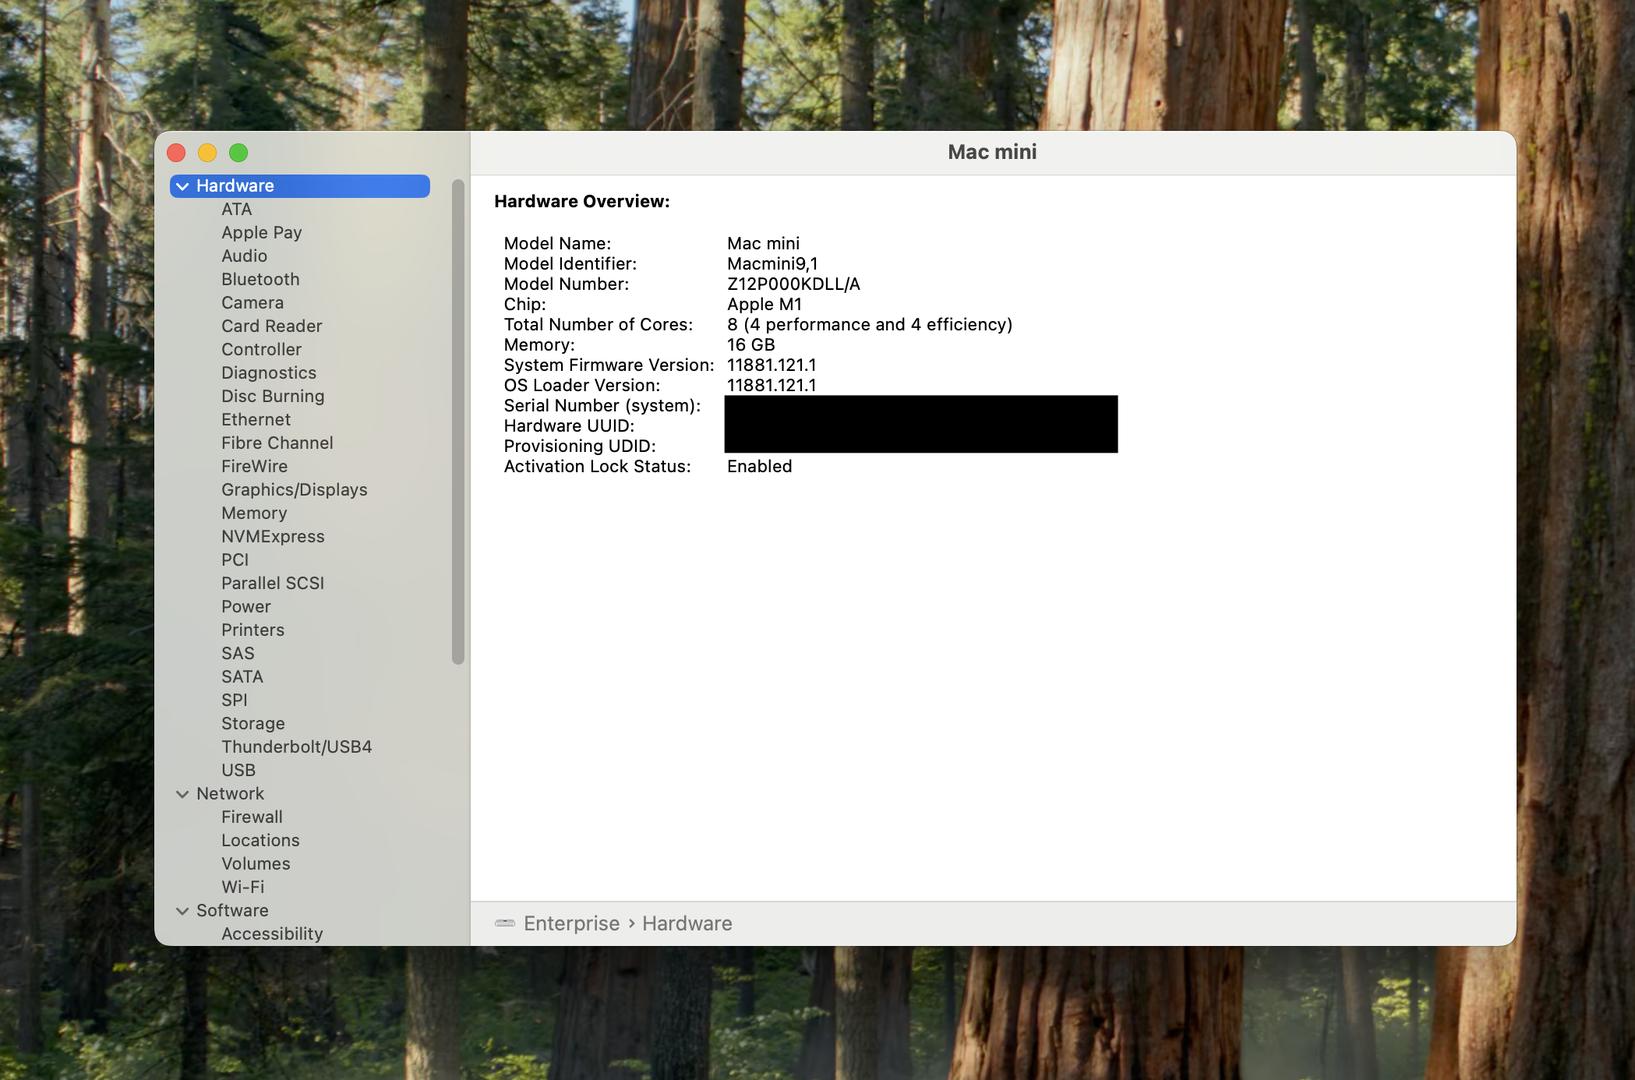
Task: Show Ethernet hardware details
Action: [x=256, y=419]
